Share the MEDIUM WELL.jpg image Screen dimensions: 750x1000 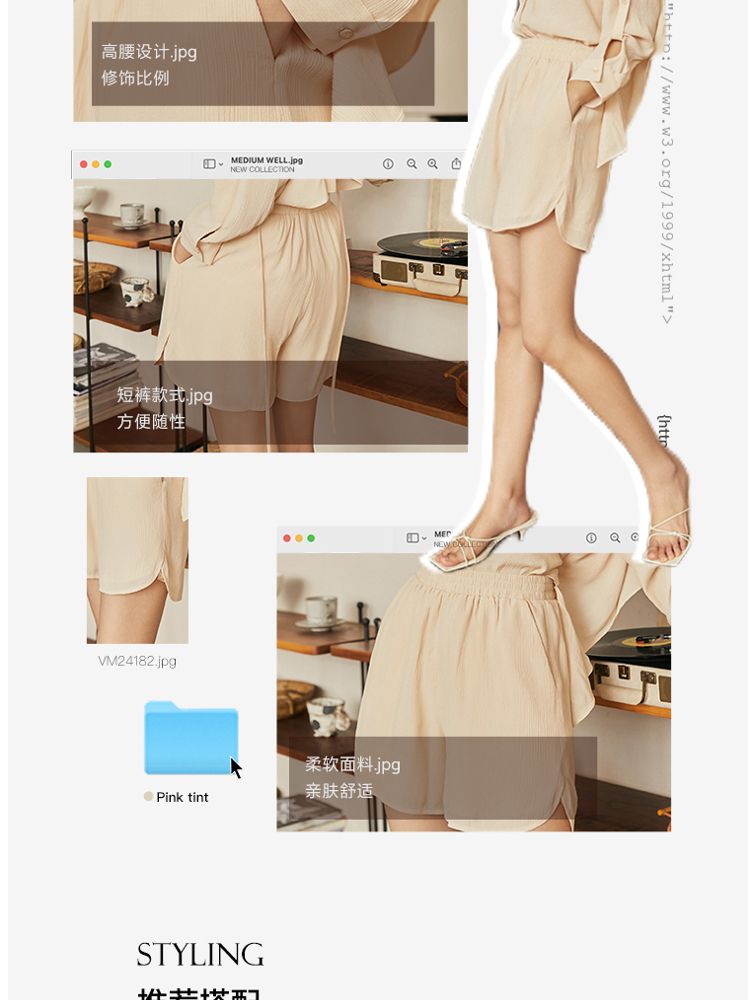click(456, 164)
